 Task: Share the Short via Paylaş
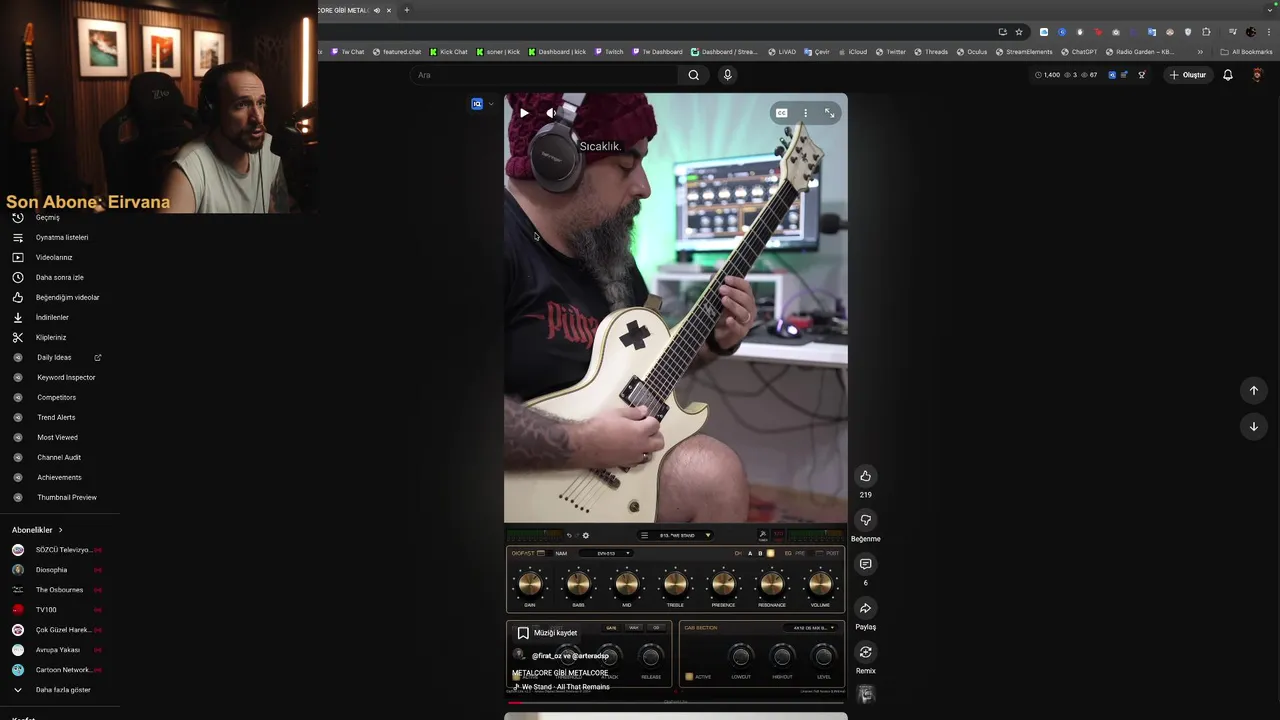click(865, 608)
